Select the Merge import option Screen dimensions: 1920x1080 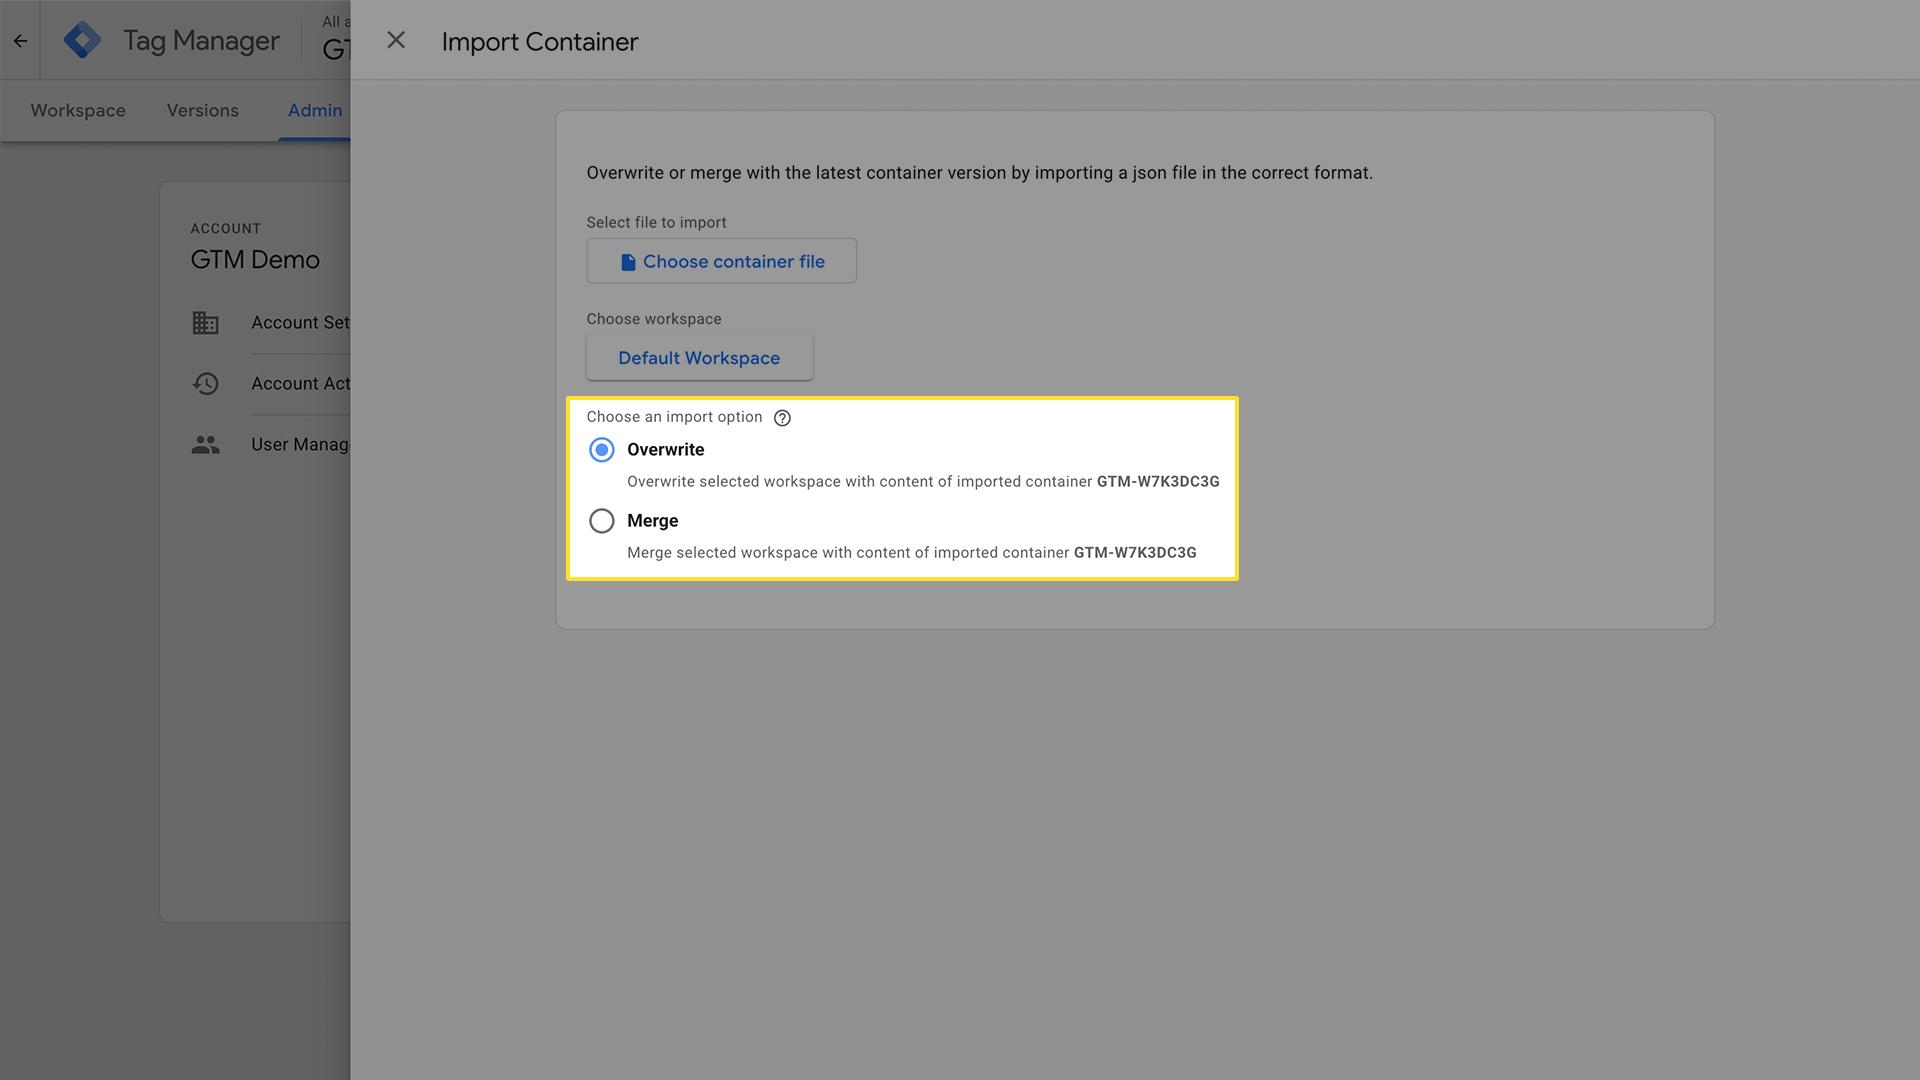[x=601, y=521]
